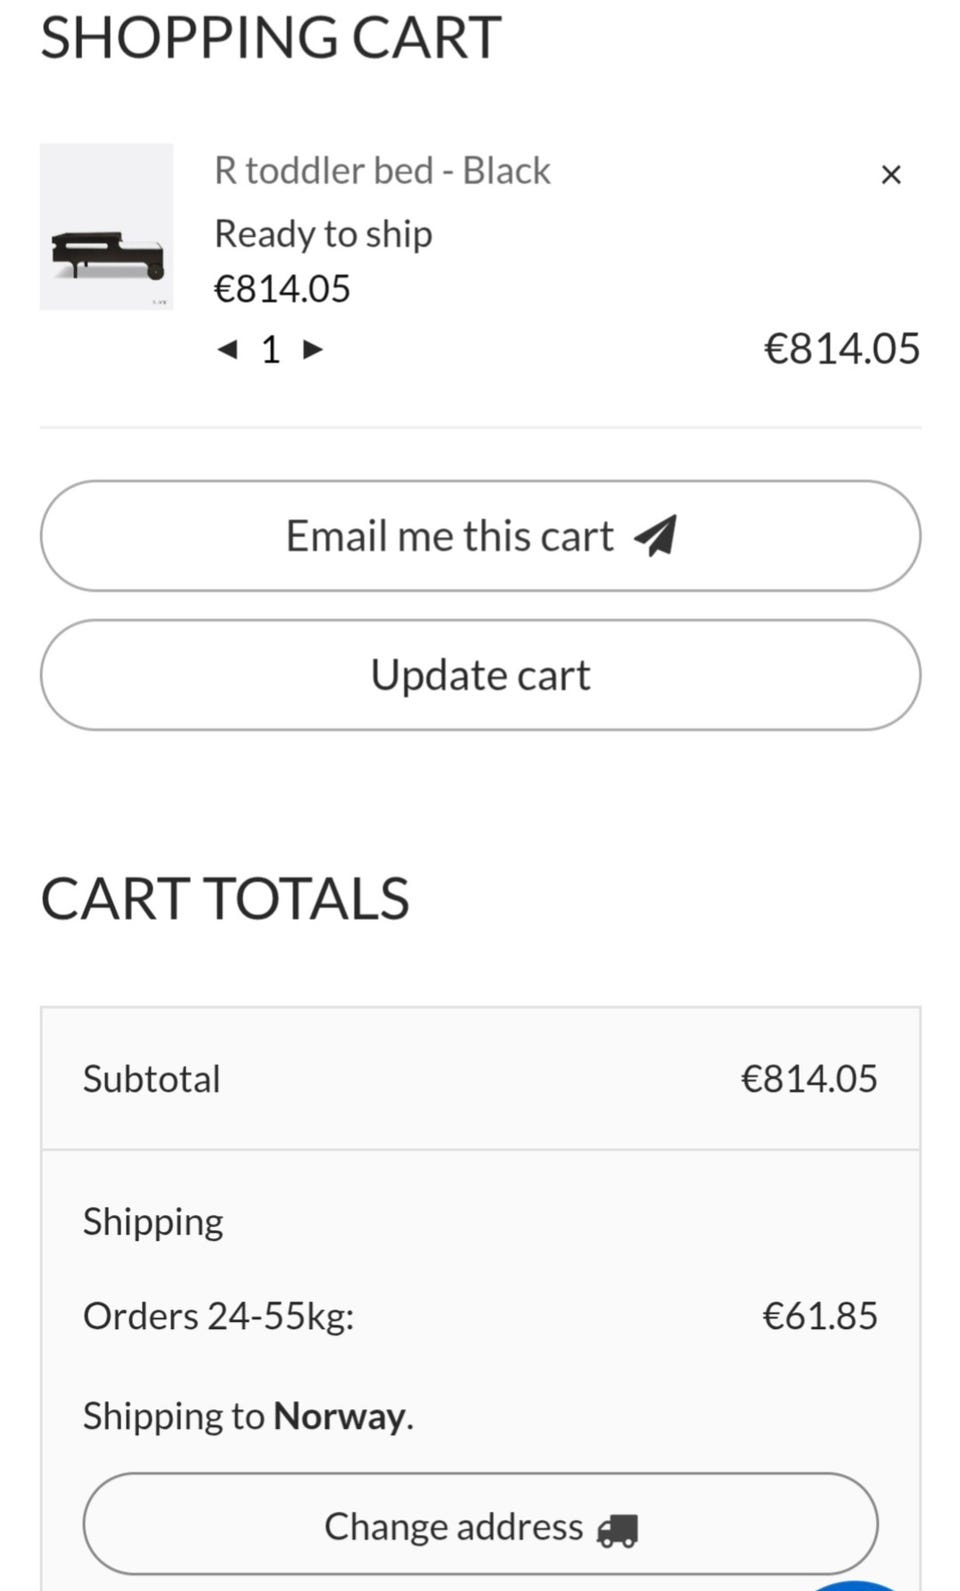Click the line total price beside quantity
The image size is (960, 1591).
tap(841, 349)
